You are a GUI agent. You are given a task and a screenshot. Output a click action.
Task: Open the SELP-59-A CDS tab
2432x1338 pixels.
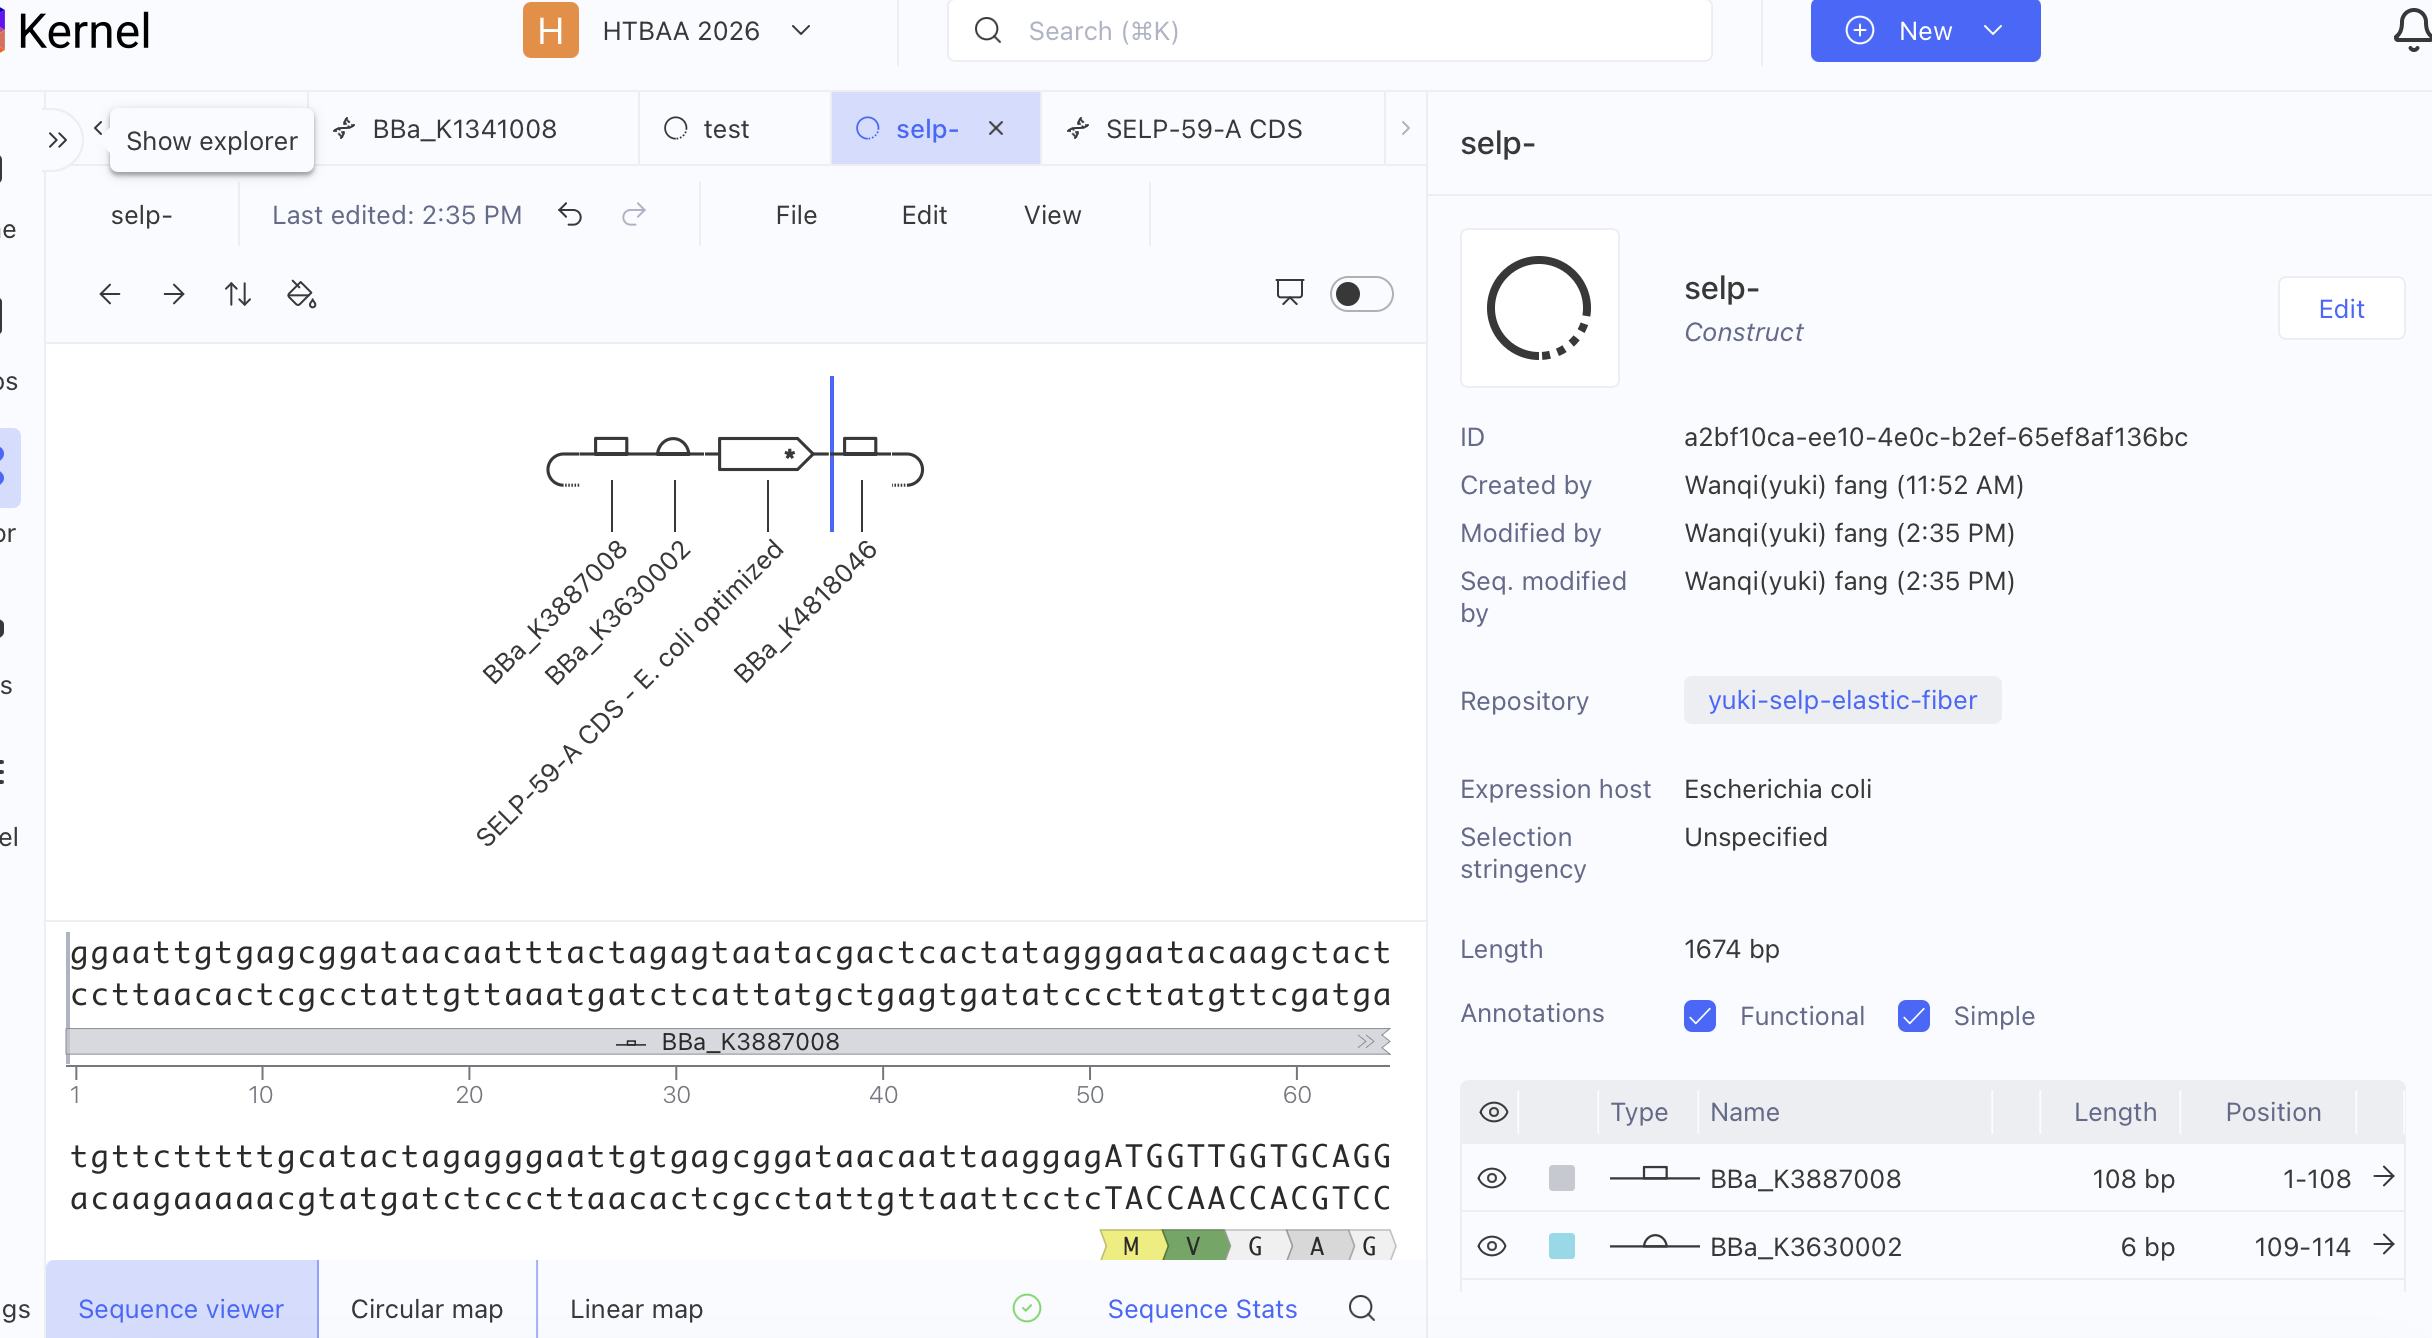click(1212, 129)
